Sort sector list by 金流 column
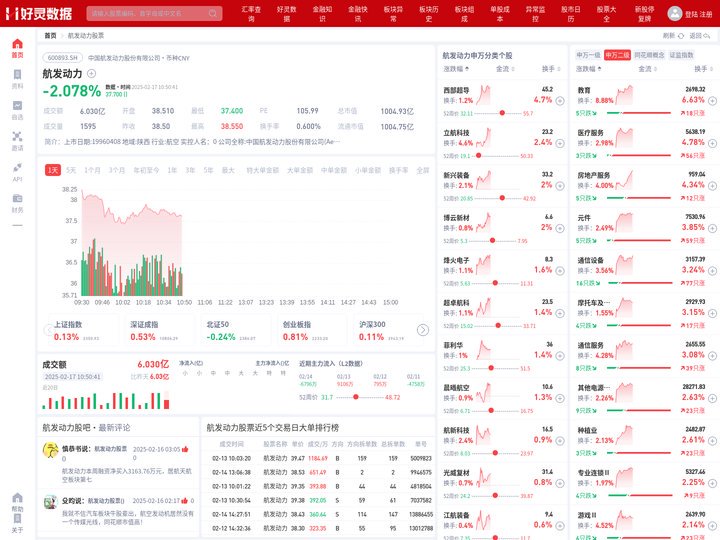This screenshot has height=540, width=720. click(x=647, y=69)
